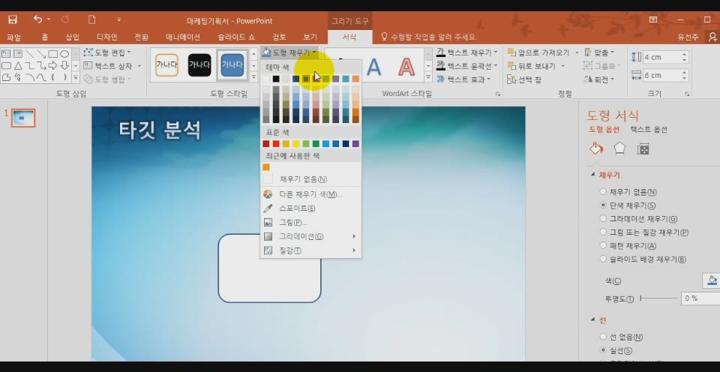This screenshot has height=372, width=720.
Task: Click the Undo arrow icon
Action: coord(38,19)
